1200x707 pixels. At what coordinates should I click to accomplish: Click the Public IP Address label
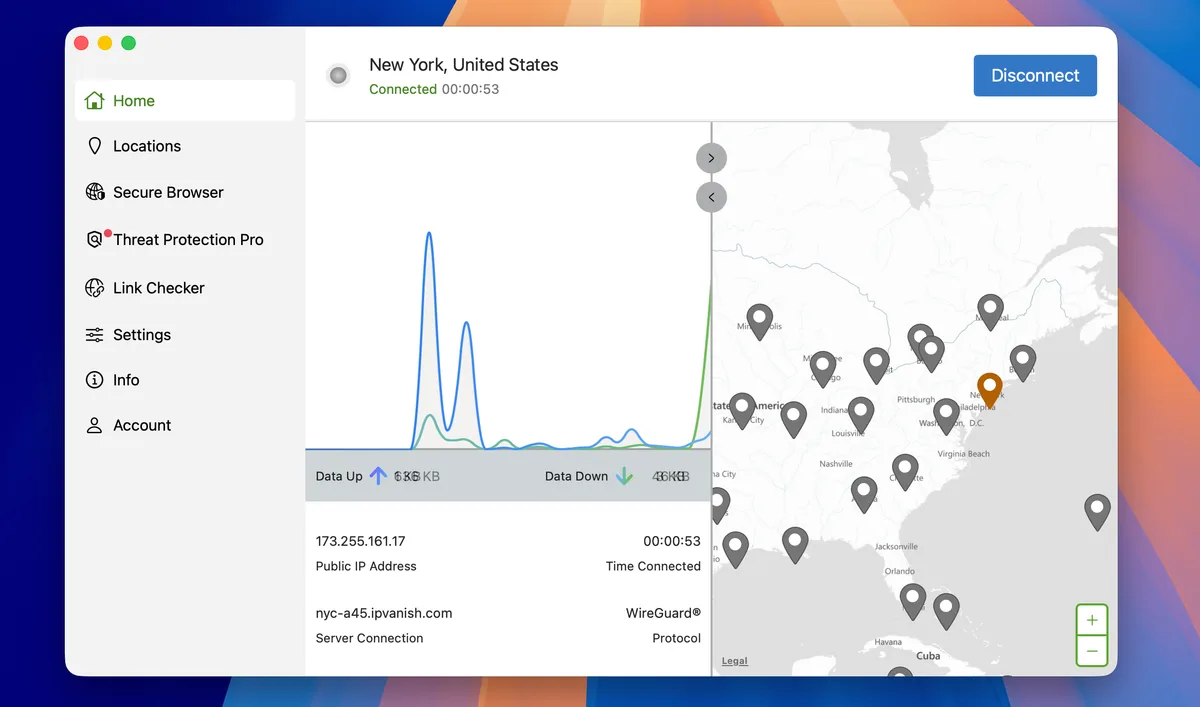pos(366,566)
